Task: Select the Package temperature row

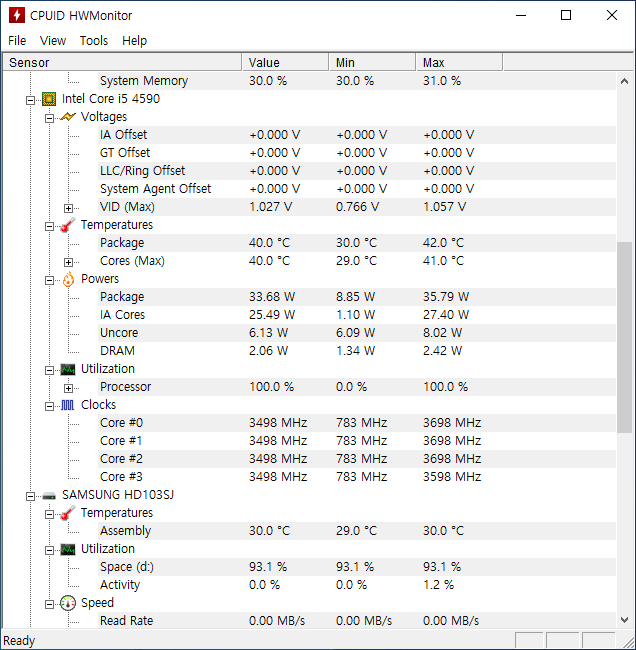Action: coord(357,243)
